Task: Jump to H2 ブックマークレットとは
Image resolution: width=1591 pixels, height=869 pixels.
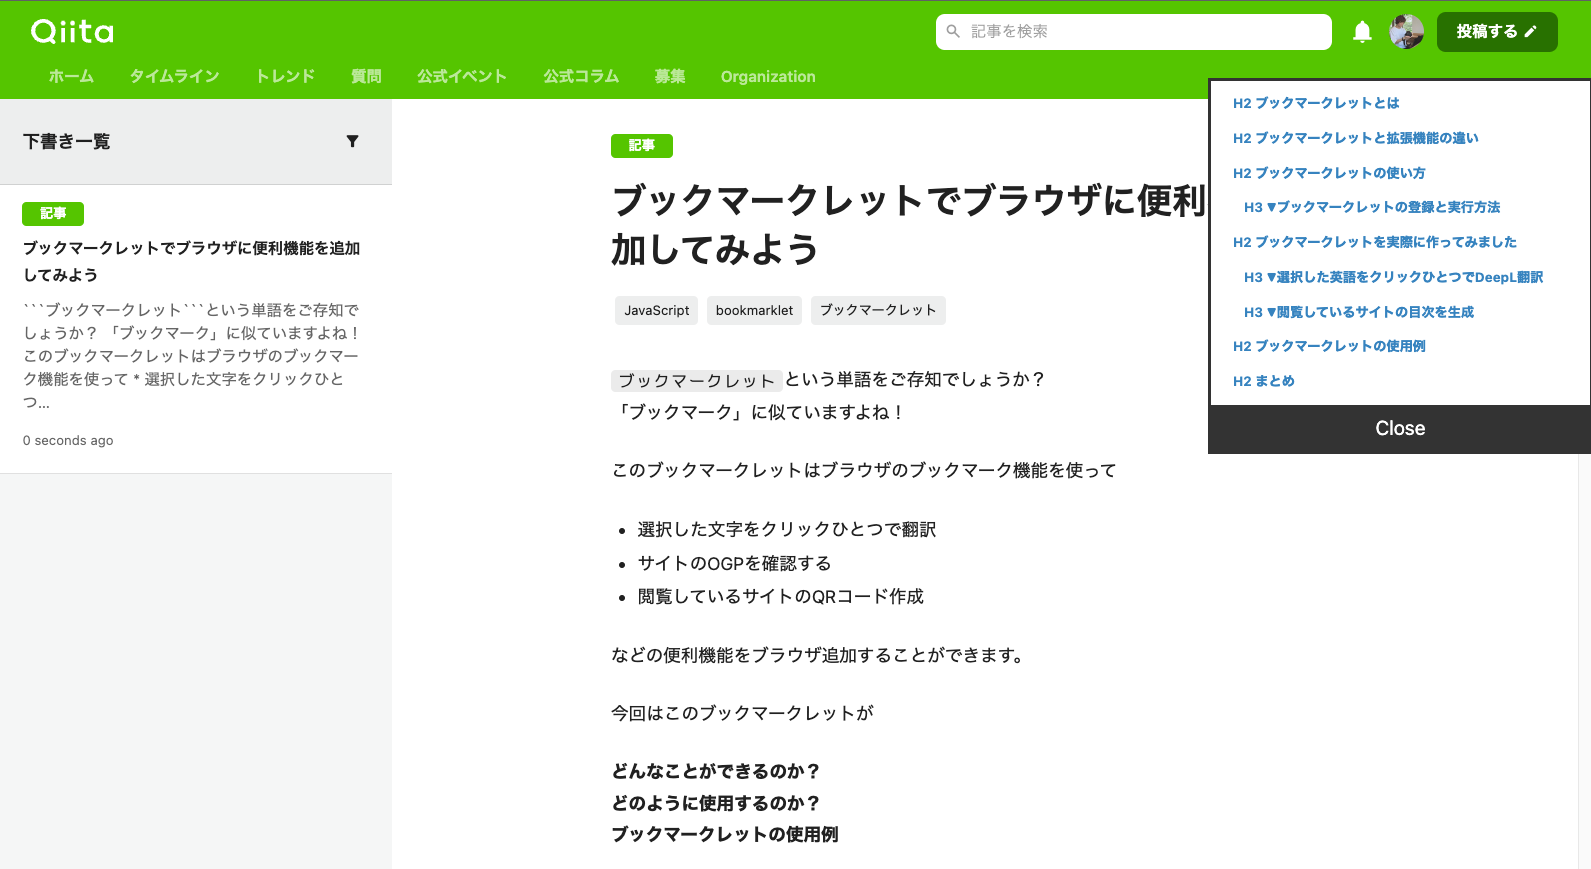Action: point(1316,103)
